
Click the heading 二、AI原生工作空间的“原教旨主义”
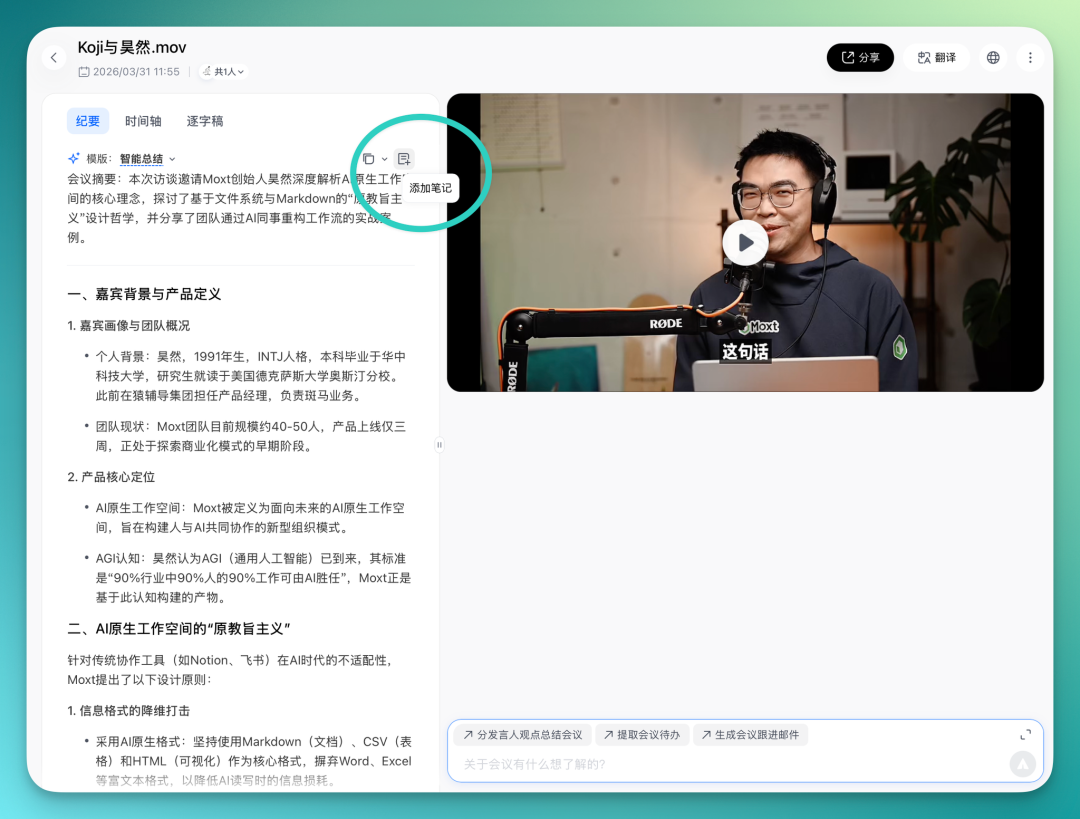178,629
